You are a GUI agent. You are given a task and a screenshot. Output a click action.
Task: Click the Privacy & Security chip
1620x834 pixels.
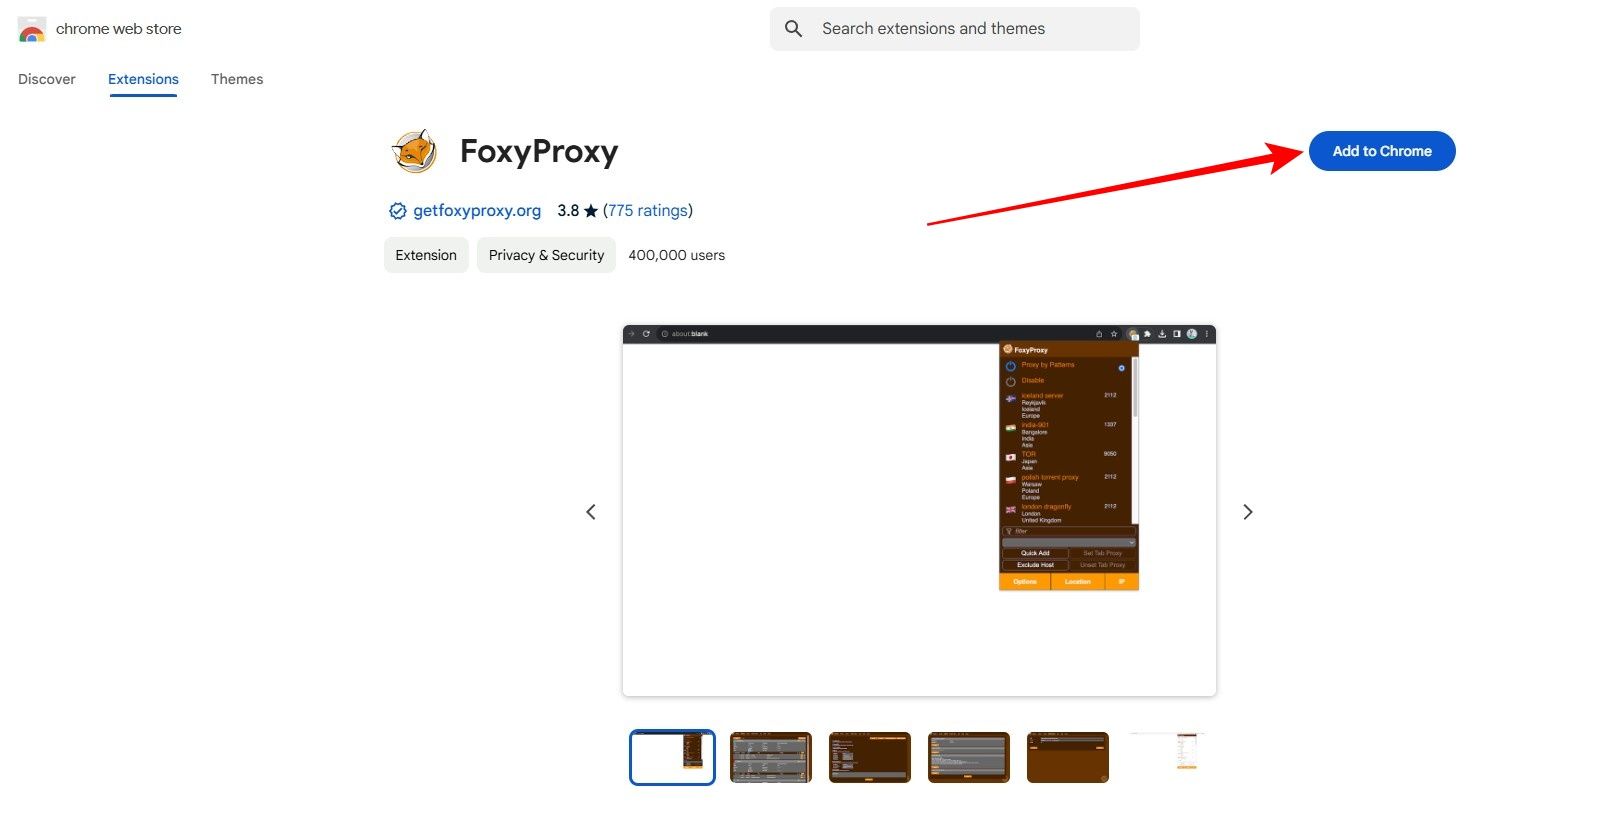click(x=546, y=255)
